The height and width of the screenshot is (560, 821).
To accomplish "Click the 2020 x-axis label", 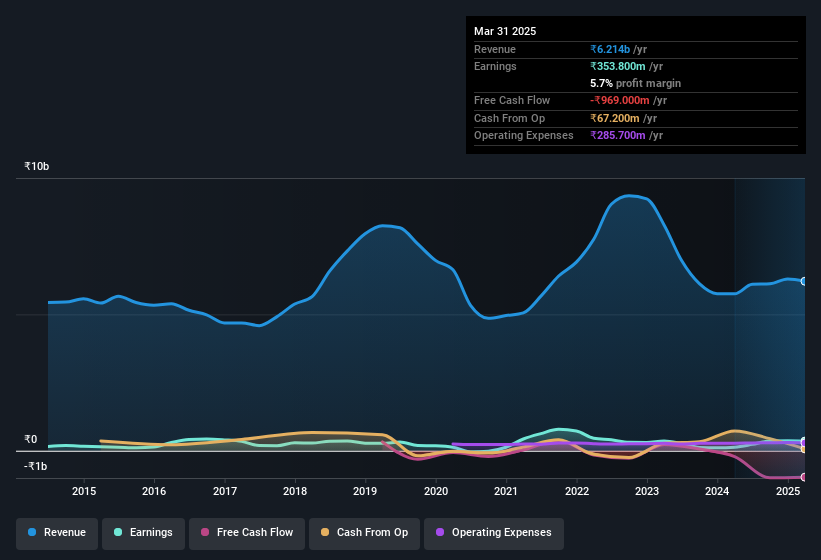I will (x=436, y=491).
